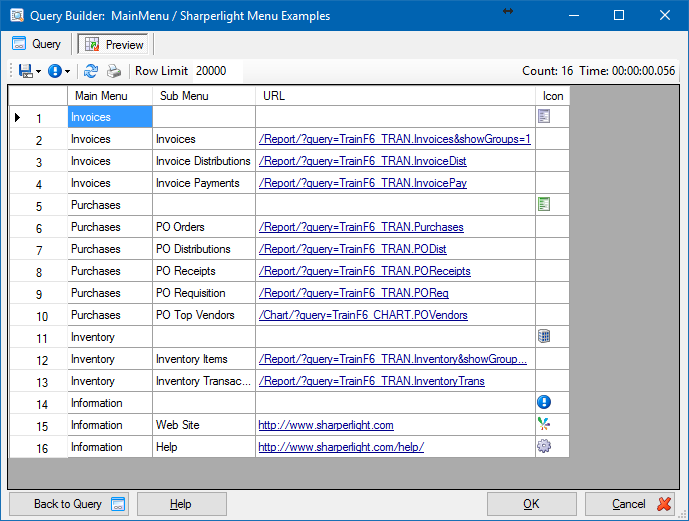Select the PO Orders cell
The height and width of the screenshot is (521, 689).
click(204, 227)
